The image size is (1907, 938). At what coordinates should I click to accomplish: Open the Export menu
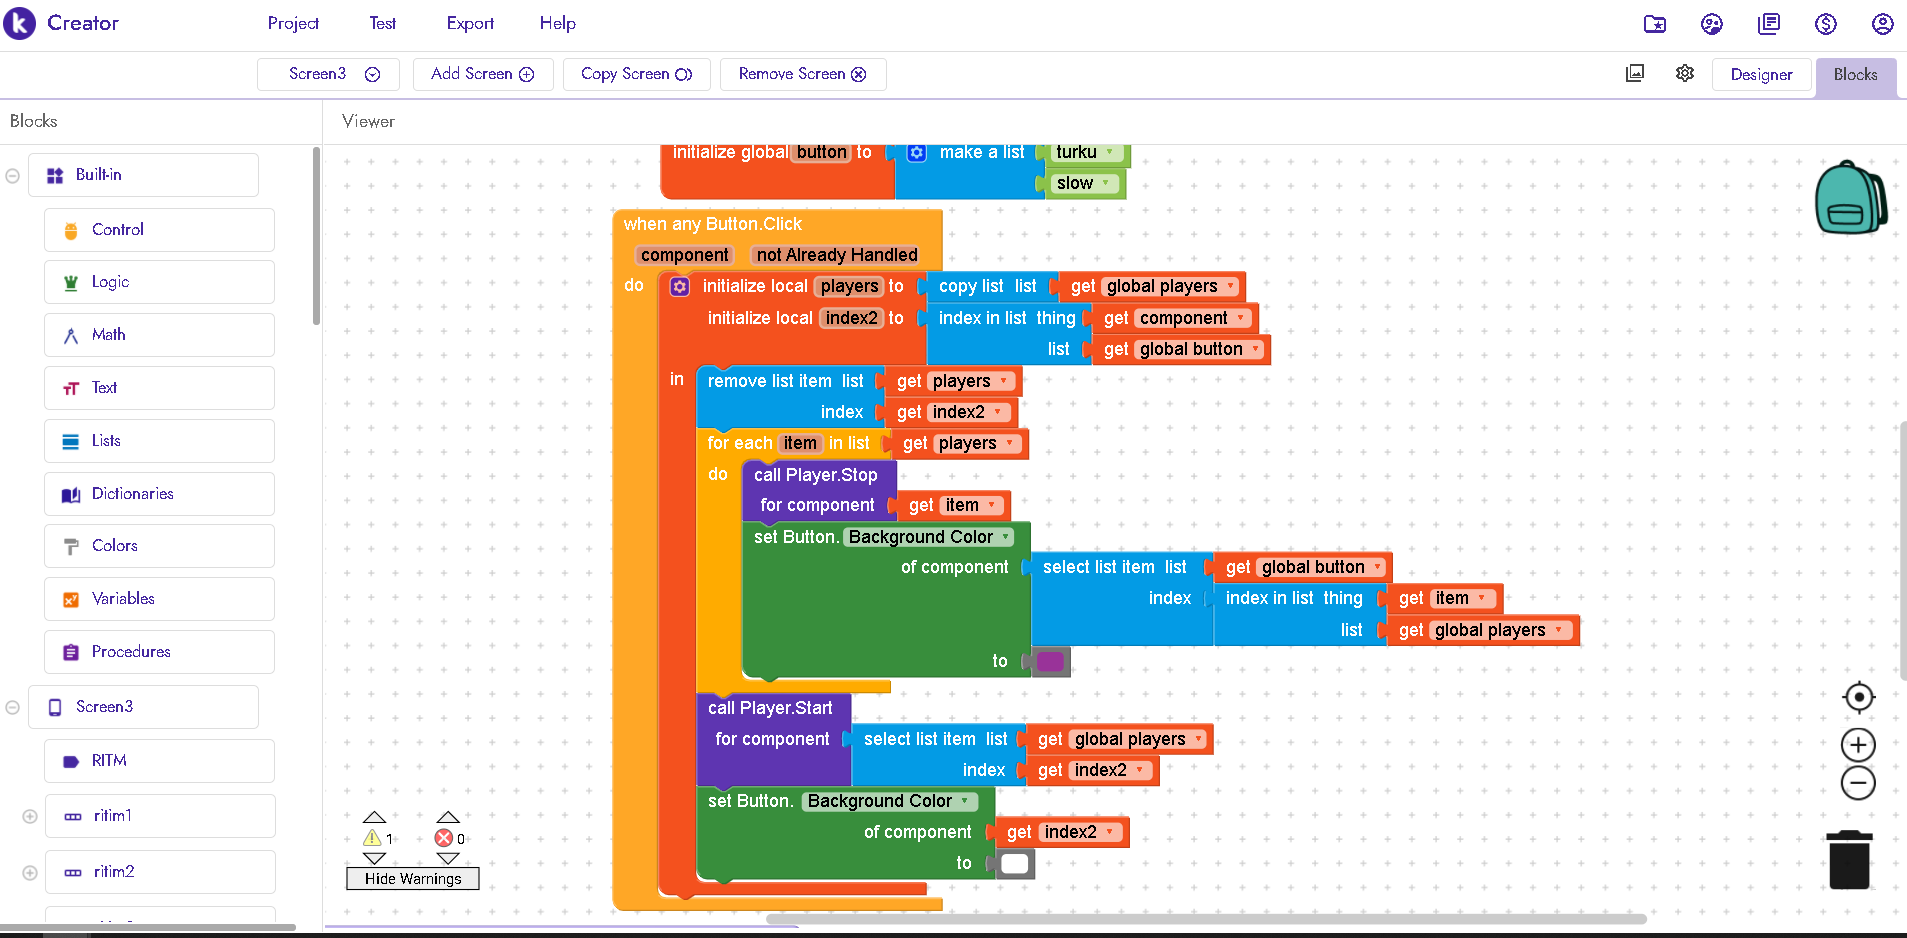tap(470, 23)
